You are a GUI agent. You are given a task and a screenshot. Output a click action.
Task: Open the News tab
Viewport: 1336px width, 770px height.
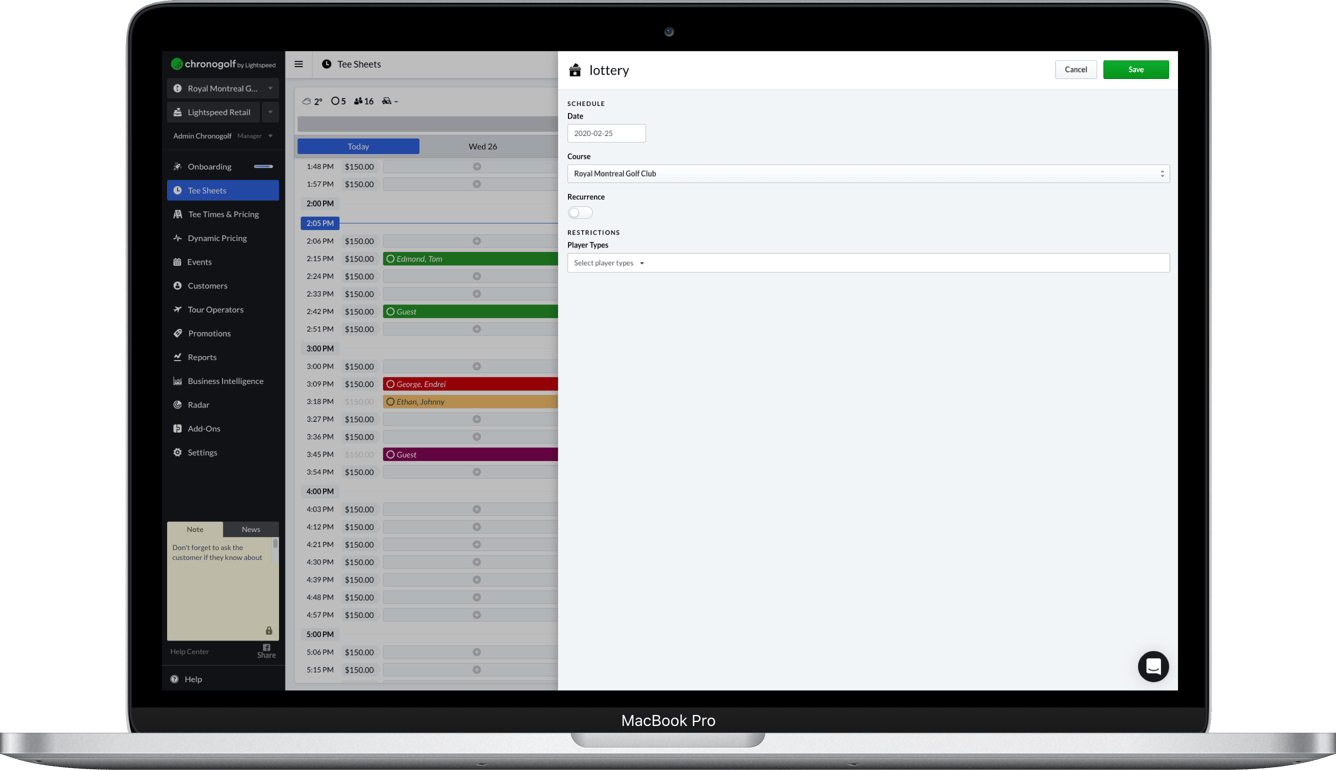click(x=251, y=529)
